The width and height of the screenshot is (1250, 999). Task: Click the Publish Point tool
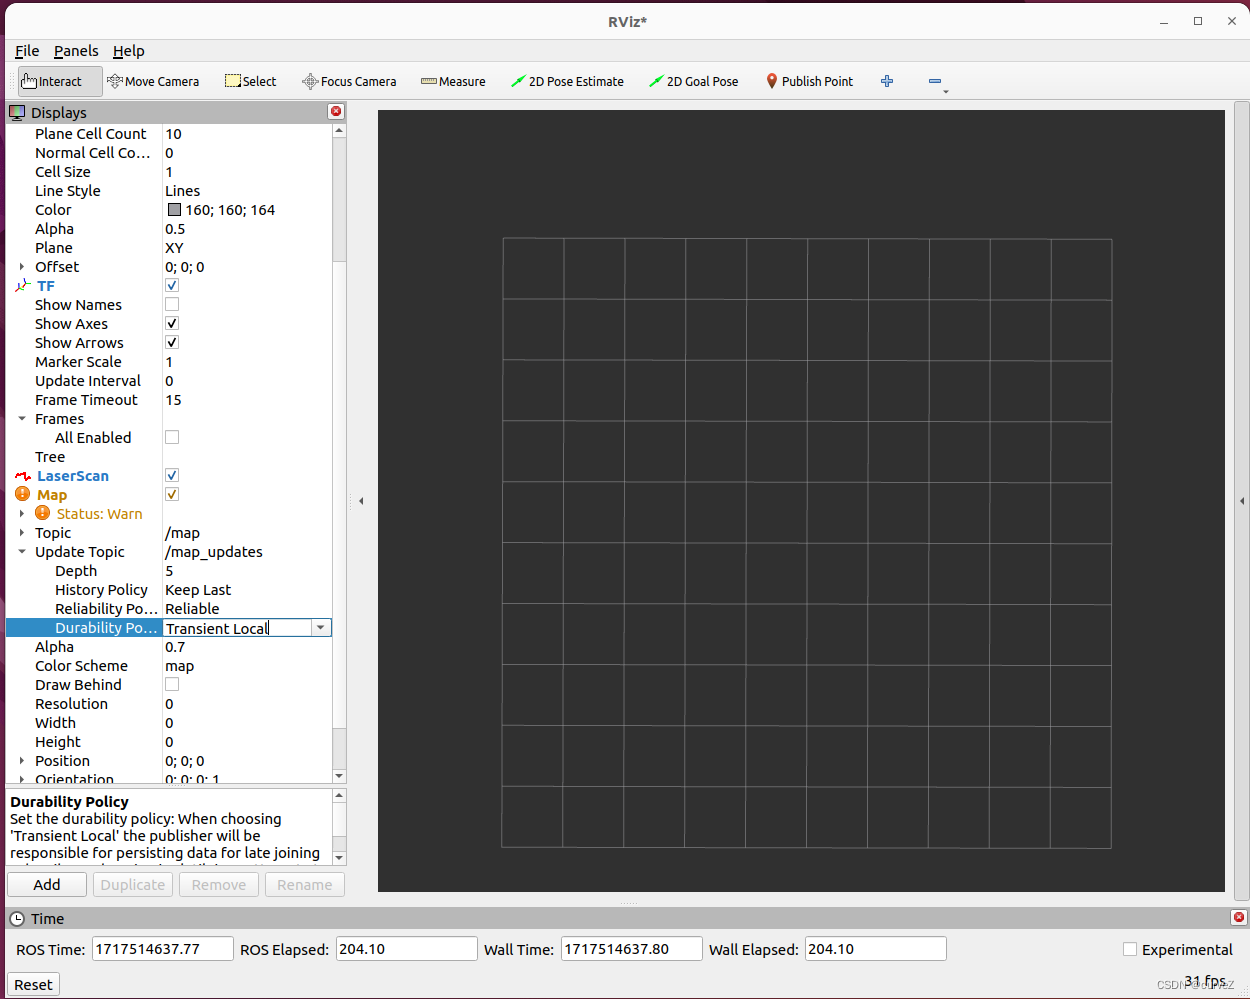click(x=808, y=81)
